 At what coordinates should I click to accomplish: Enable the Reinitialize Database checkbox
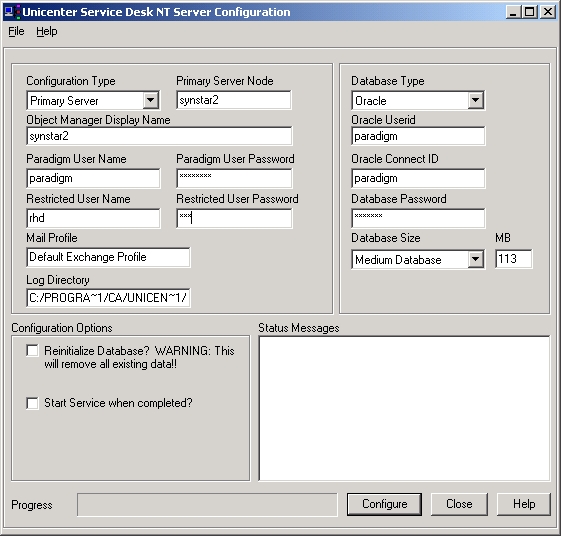[33, 351]
